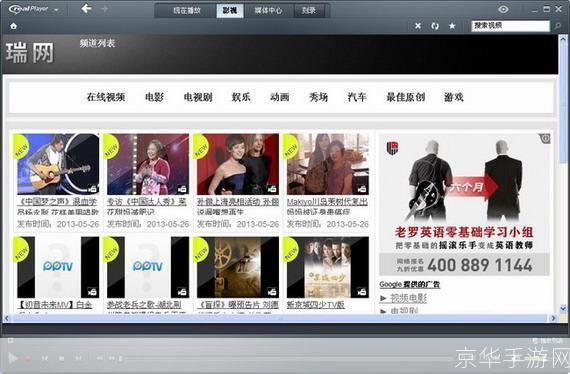
Task: Open the RealPlayer logo menu dropdown arrow
Action: pos(56,10)
